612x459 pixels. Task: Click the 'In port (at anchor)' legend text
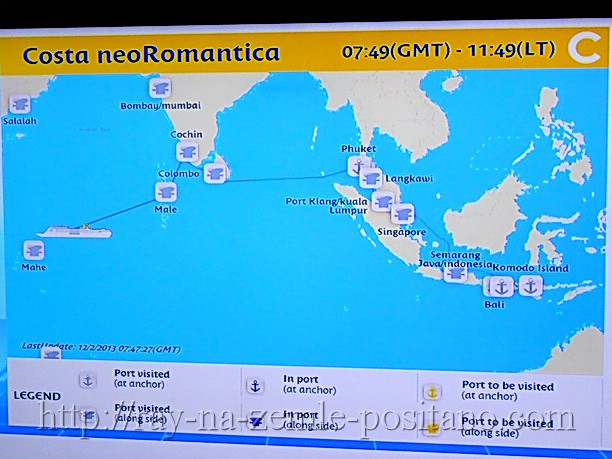(x=310, y=384)
